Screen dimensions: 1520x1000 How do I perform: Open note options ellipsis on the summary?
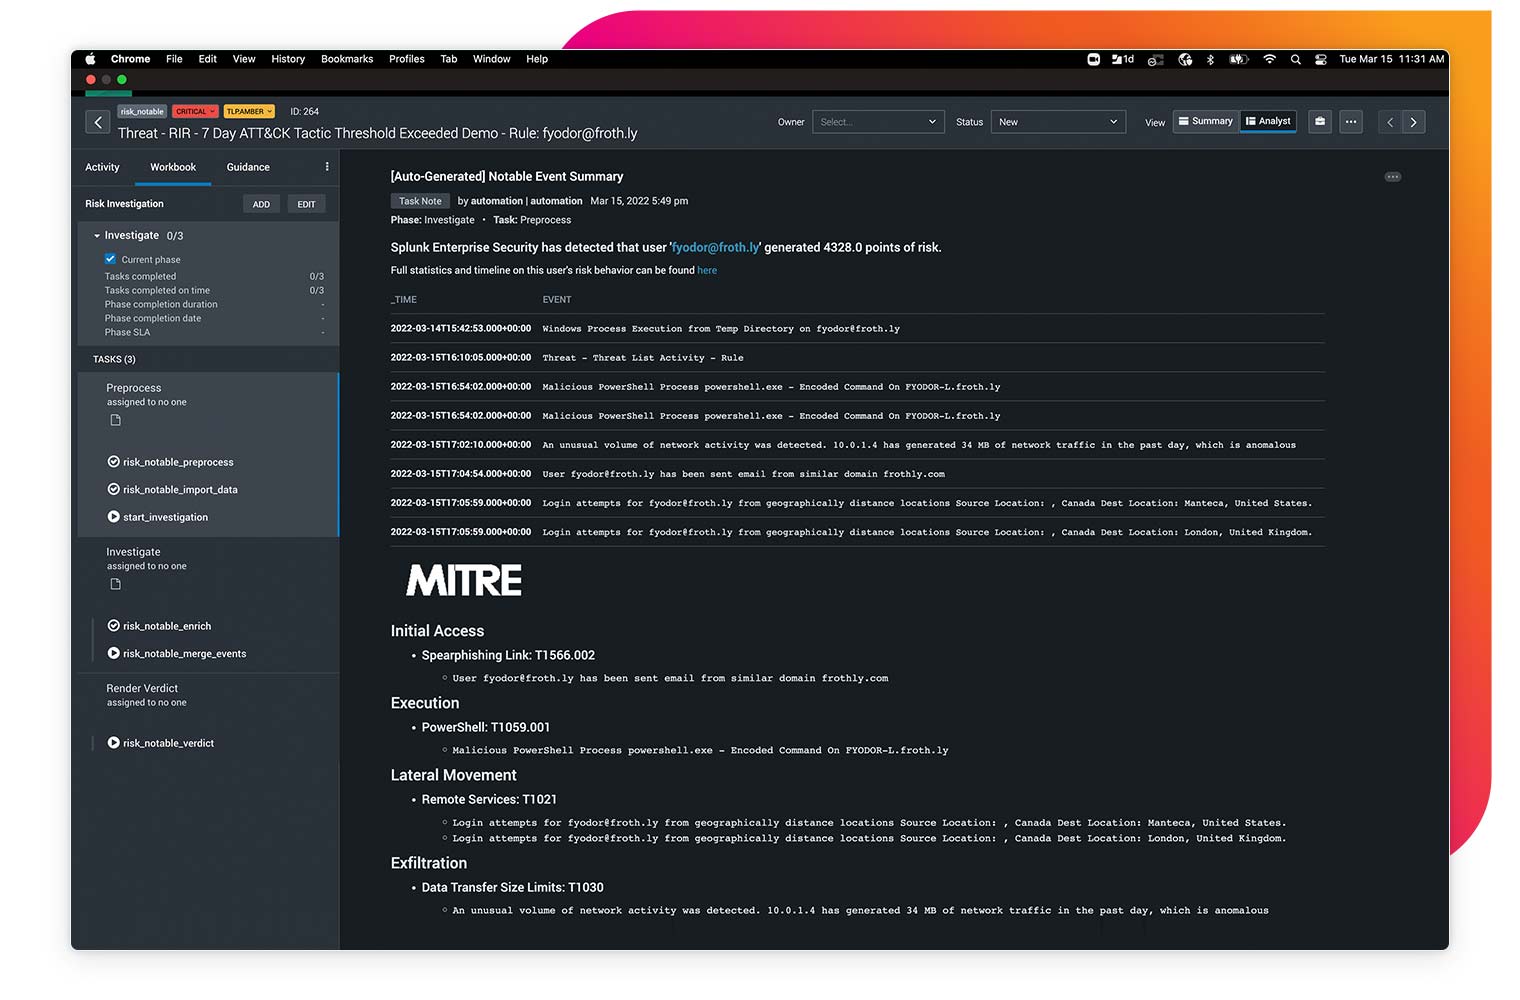tap(1392, 177)
